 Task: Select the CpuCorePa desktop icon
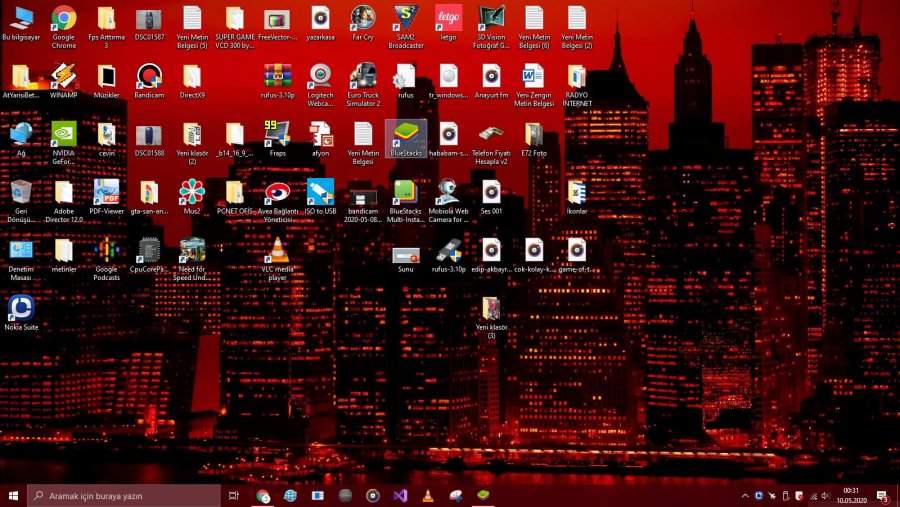coord(149,255)
